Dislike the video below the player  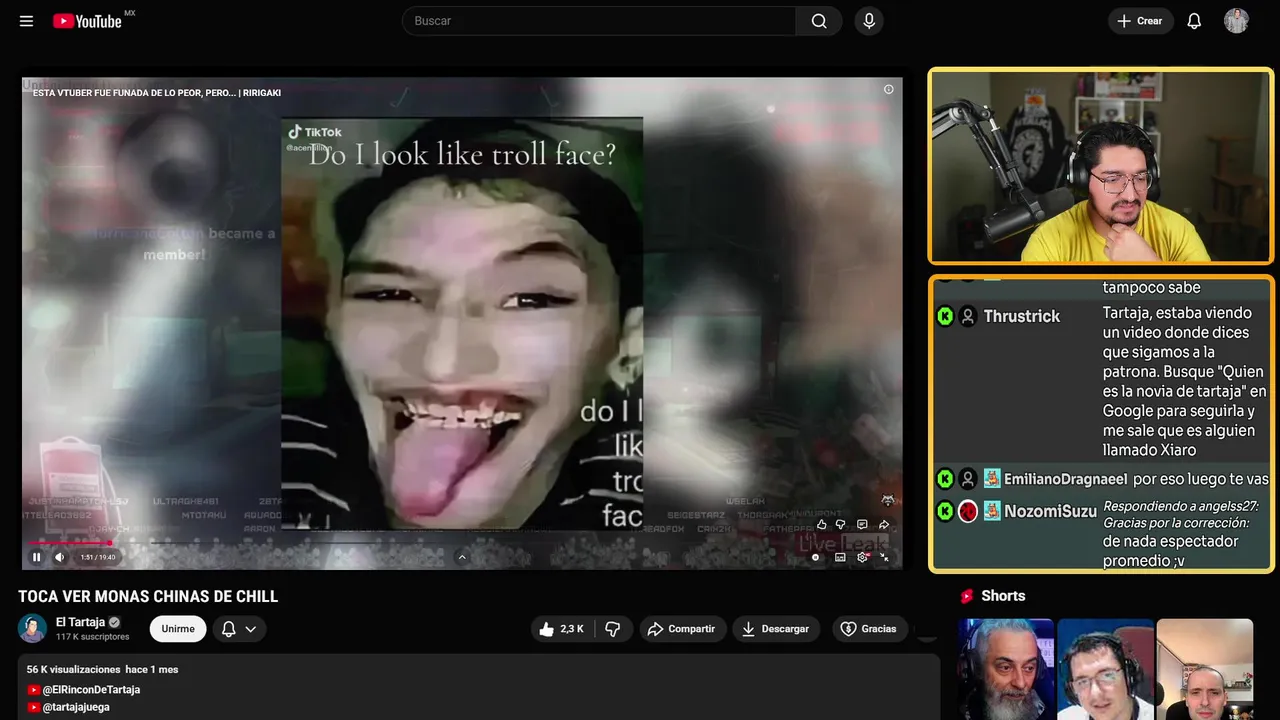click(x=613, y=629)
